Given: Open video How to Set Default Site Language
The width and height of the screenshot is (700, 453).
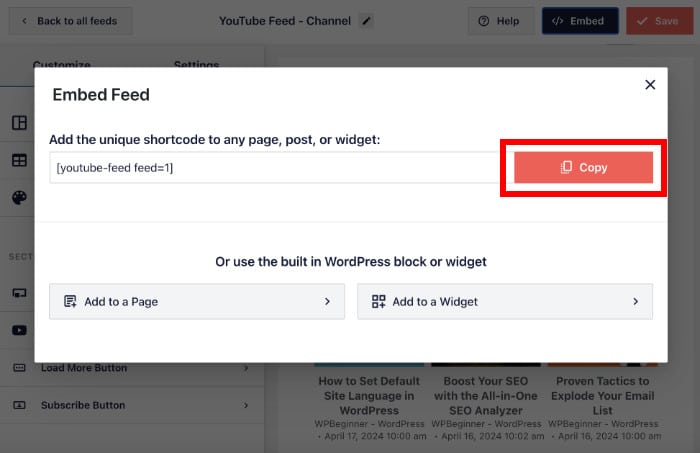Looking at the screenshot, I should click(x=369, y=395).
